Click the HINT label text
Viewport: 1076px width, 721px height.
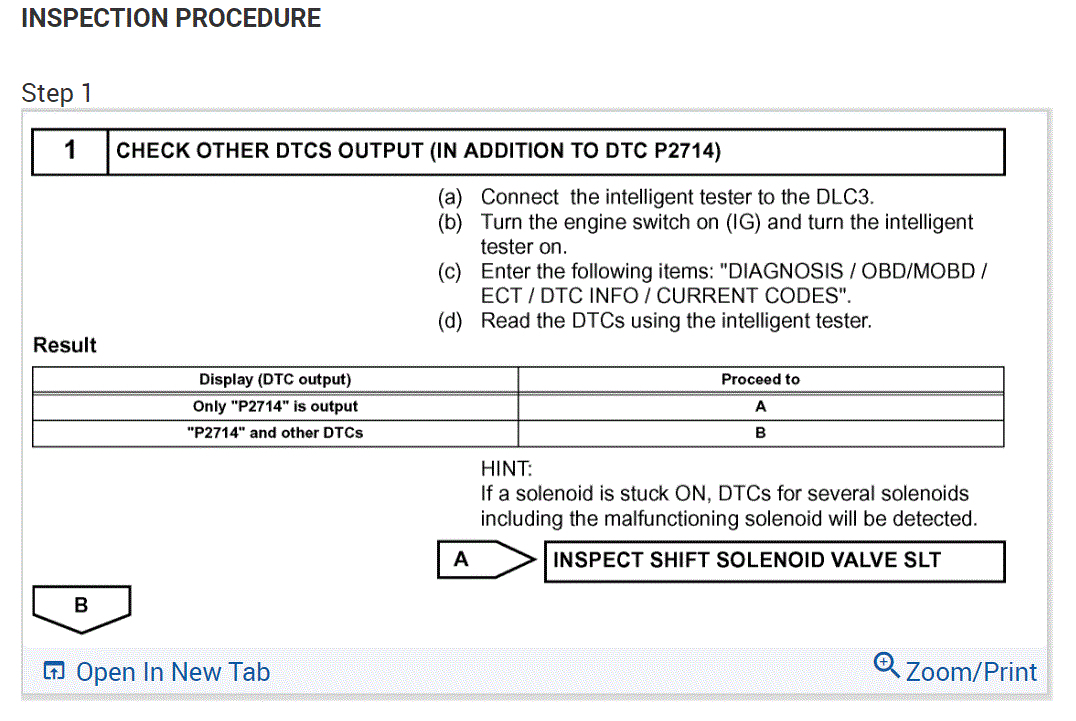click(x=507, y=467)
